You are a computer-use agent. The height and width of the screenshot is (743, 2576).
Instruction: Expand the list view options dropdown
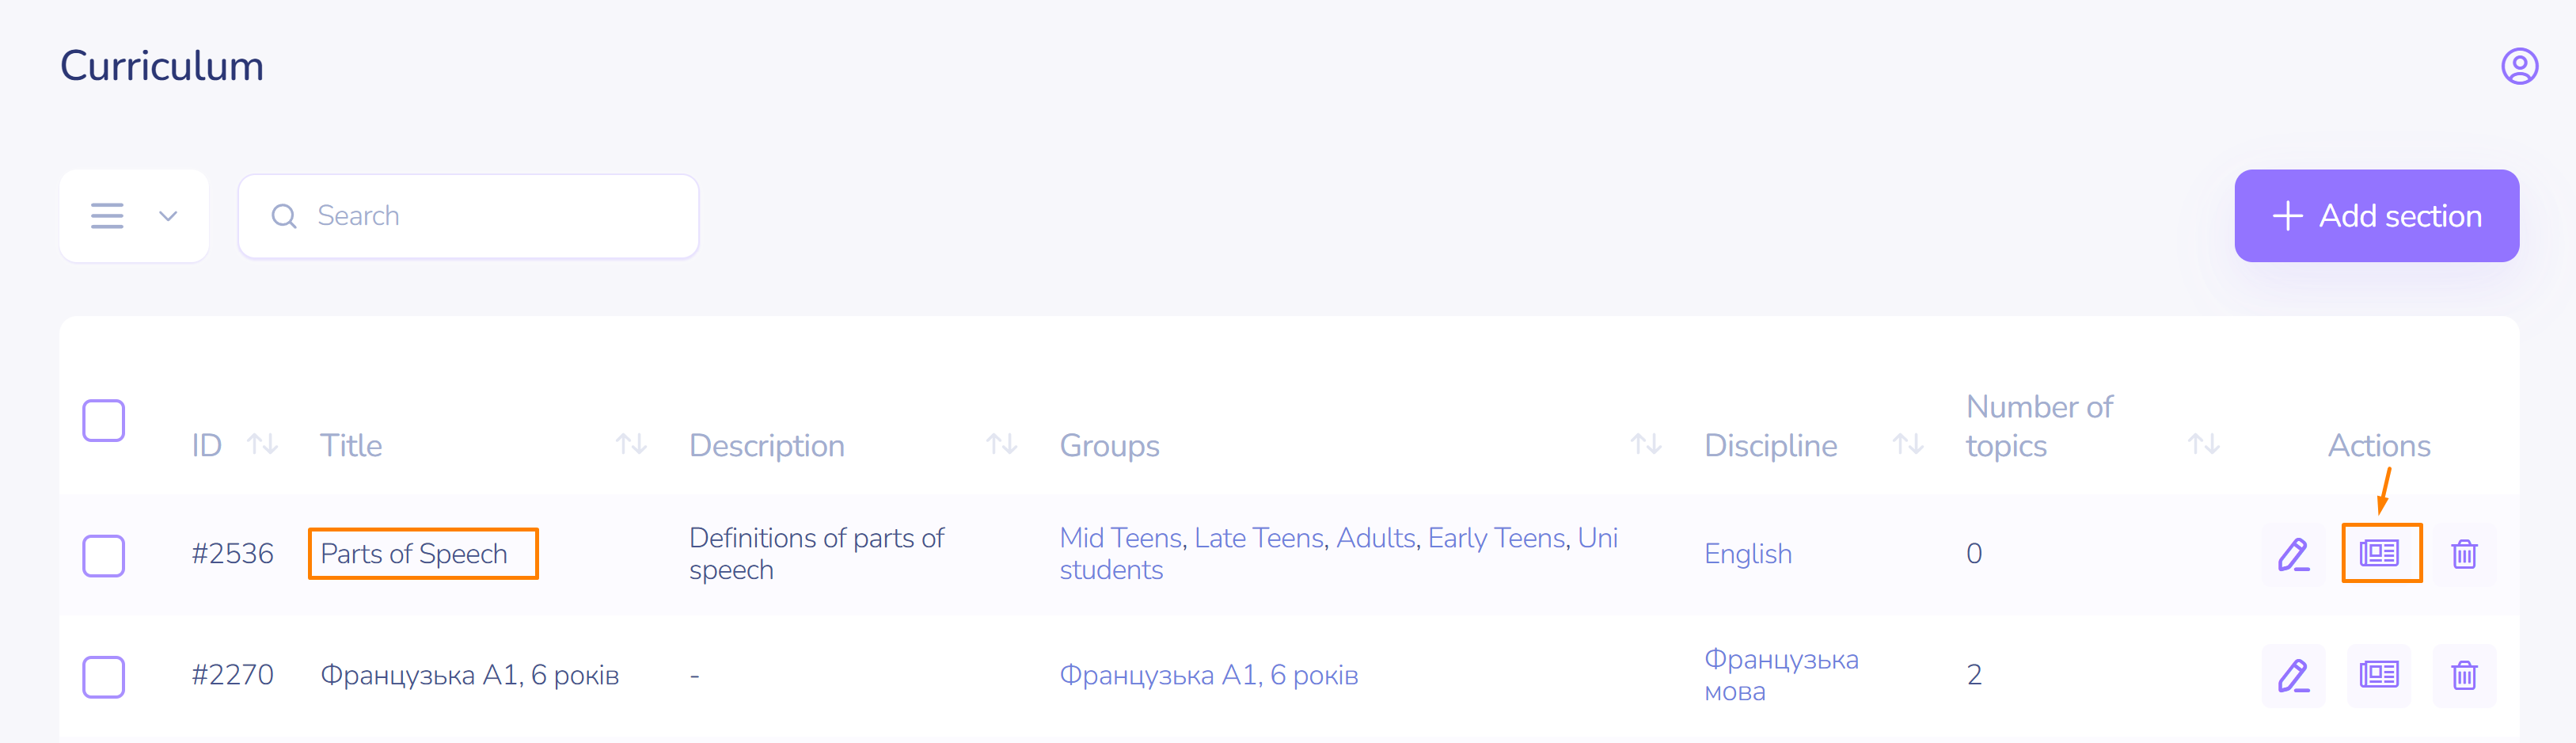[134, 216]
